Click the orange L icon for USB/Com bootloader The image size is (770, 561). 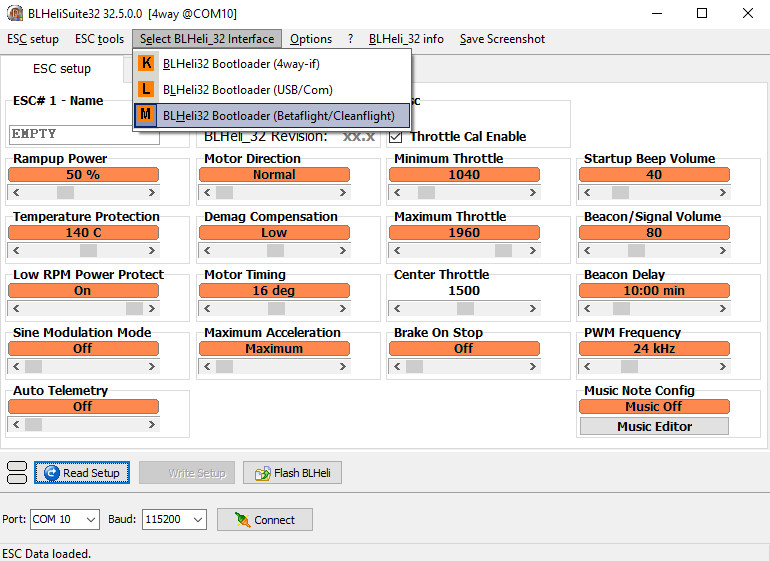click(x=146, y=90)
